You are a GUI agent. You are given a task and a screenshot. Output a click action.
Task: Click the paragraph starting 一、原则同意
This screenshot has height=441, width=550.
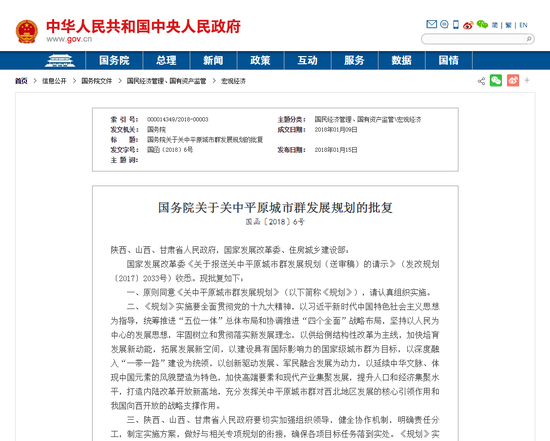(x=280, y=292)
